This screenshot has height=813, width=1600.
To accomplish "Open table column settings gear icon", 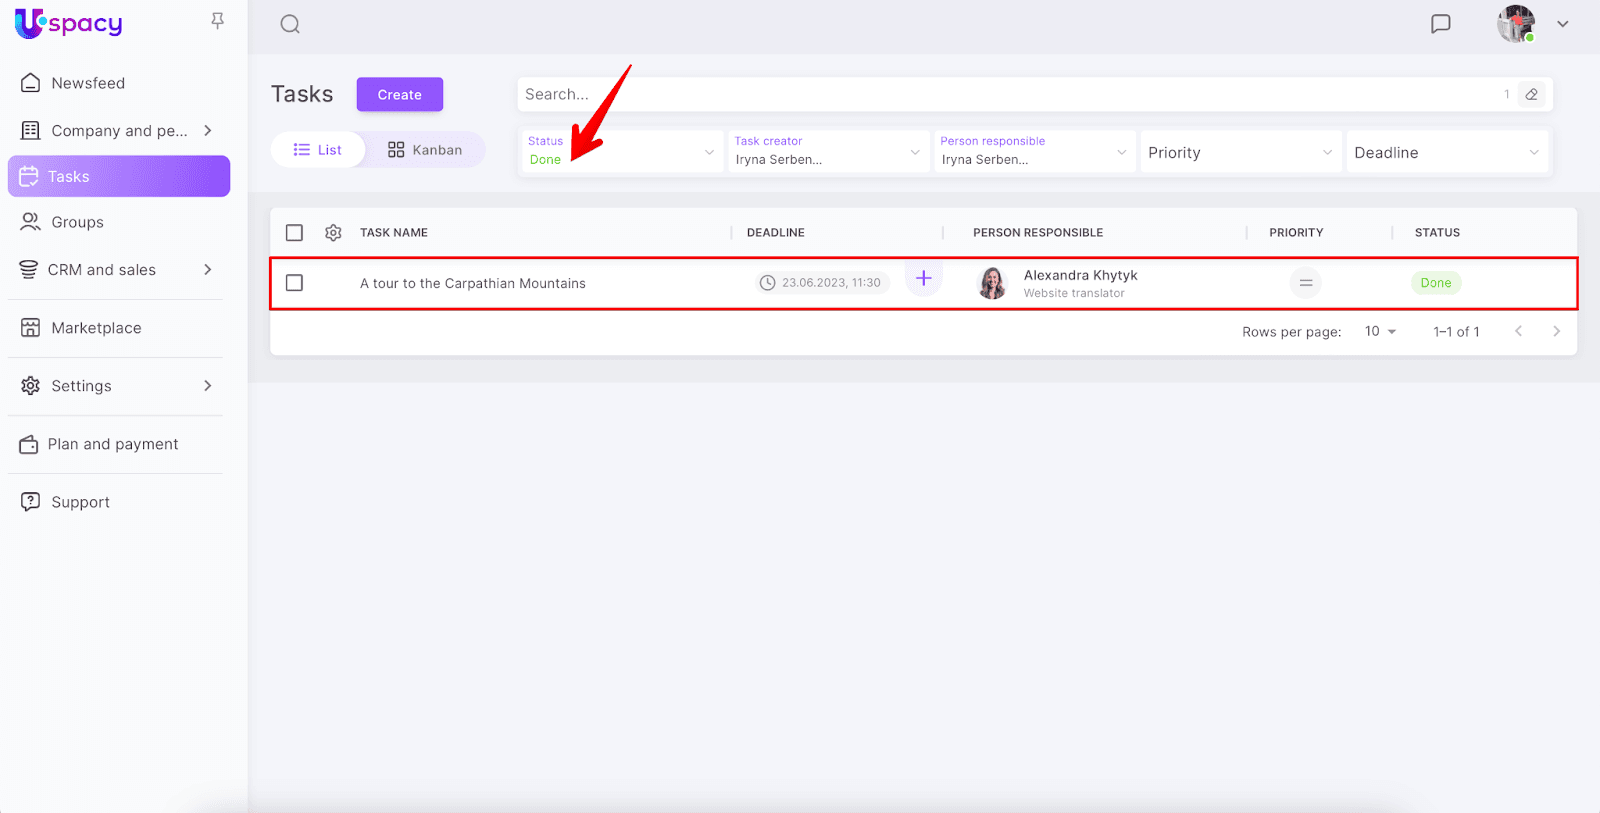I will [x=333, y=233].
